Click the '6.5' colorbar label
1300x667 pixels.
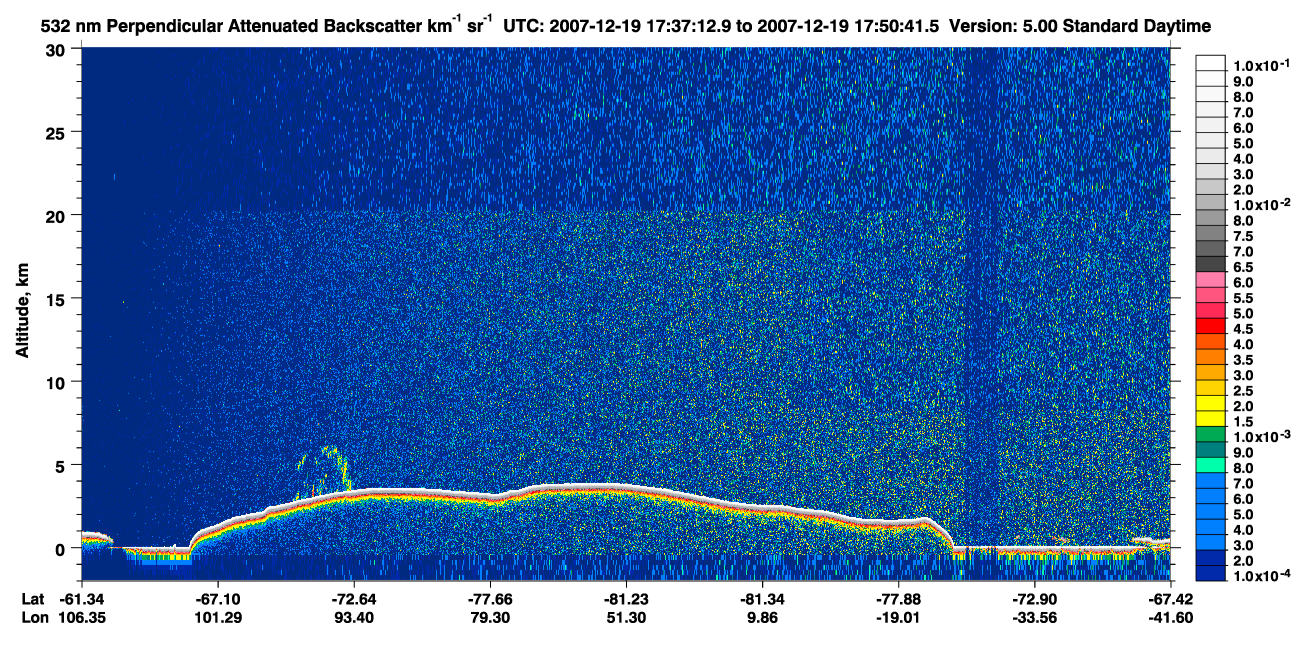1241,268
